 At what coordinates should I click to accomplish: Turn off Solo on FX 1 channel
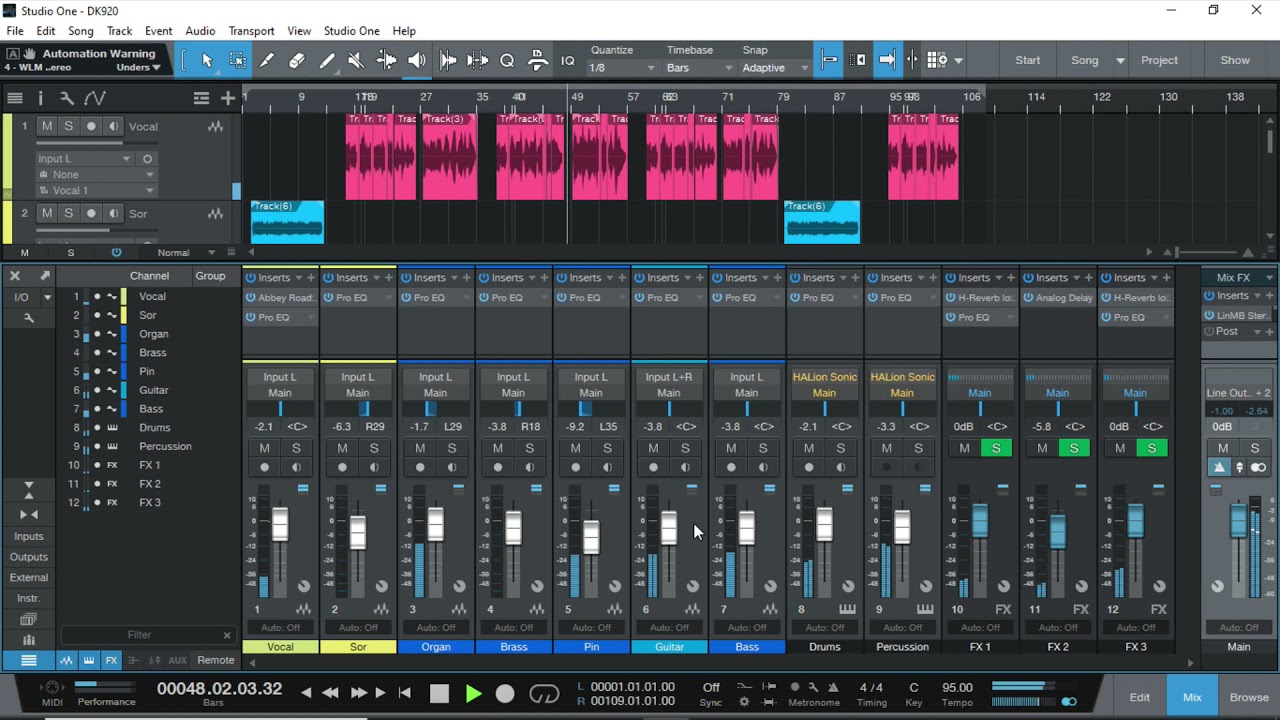coord(996,448)
